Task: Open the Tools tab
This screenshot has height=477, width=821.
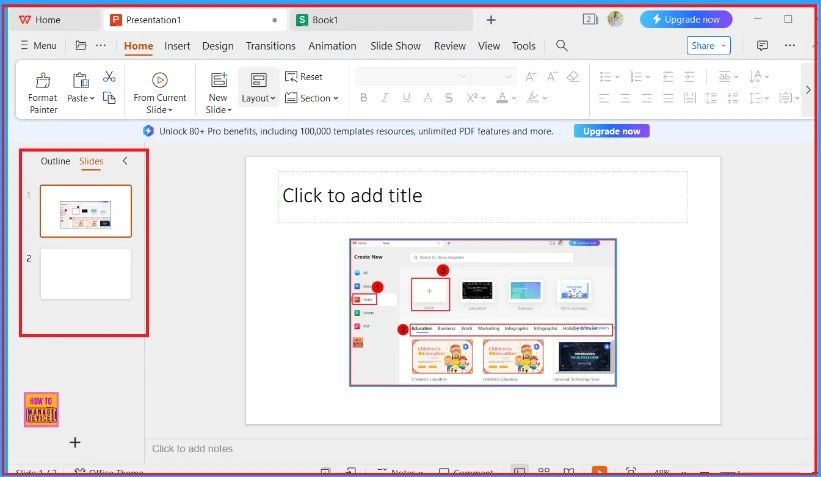Action: click(524, 46)
